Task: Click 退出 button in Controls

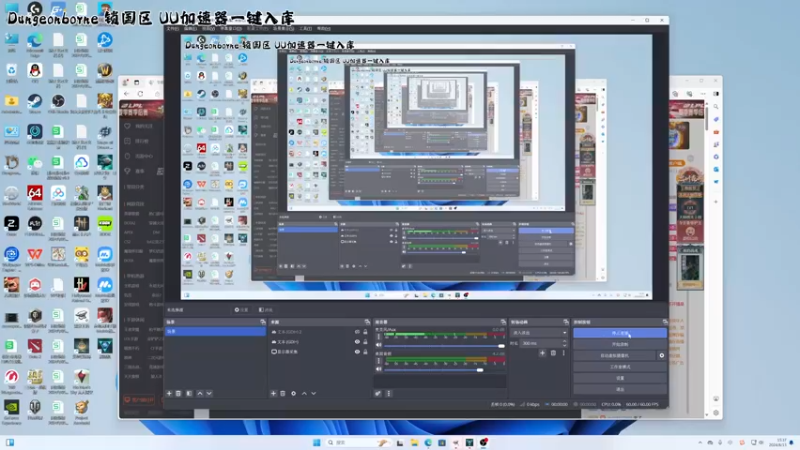Action: 620,389
